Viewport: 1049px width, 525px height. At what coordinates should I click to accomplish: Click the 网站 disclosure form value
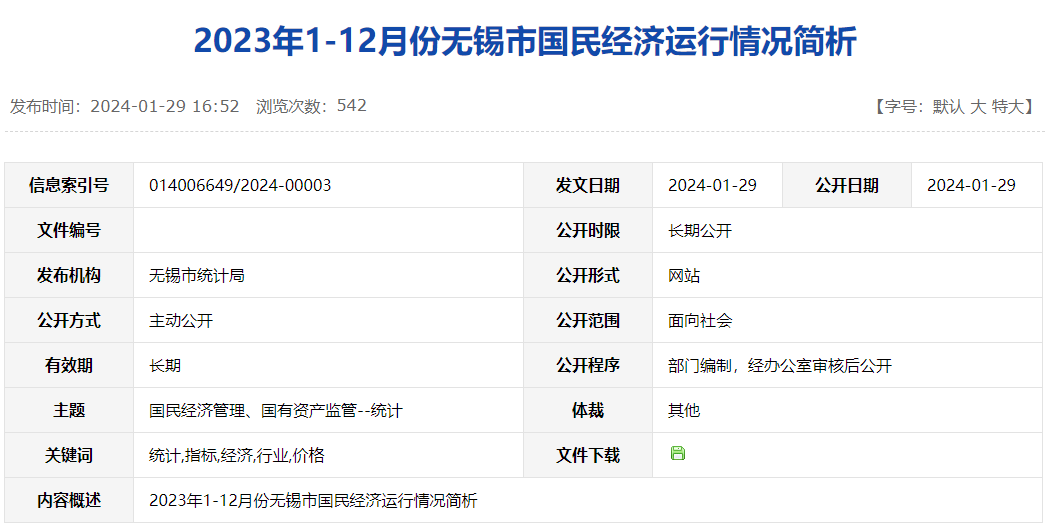tap(684, 275)
